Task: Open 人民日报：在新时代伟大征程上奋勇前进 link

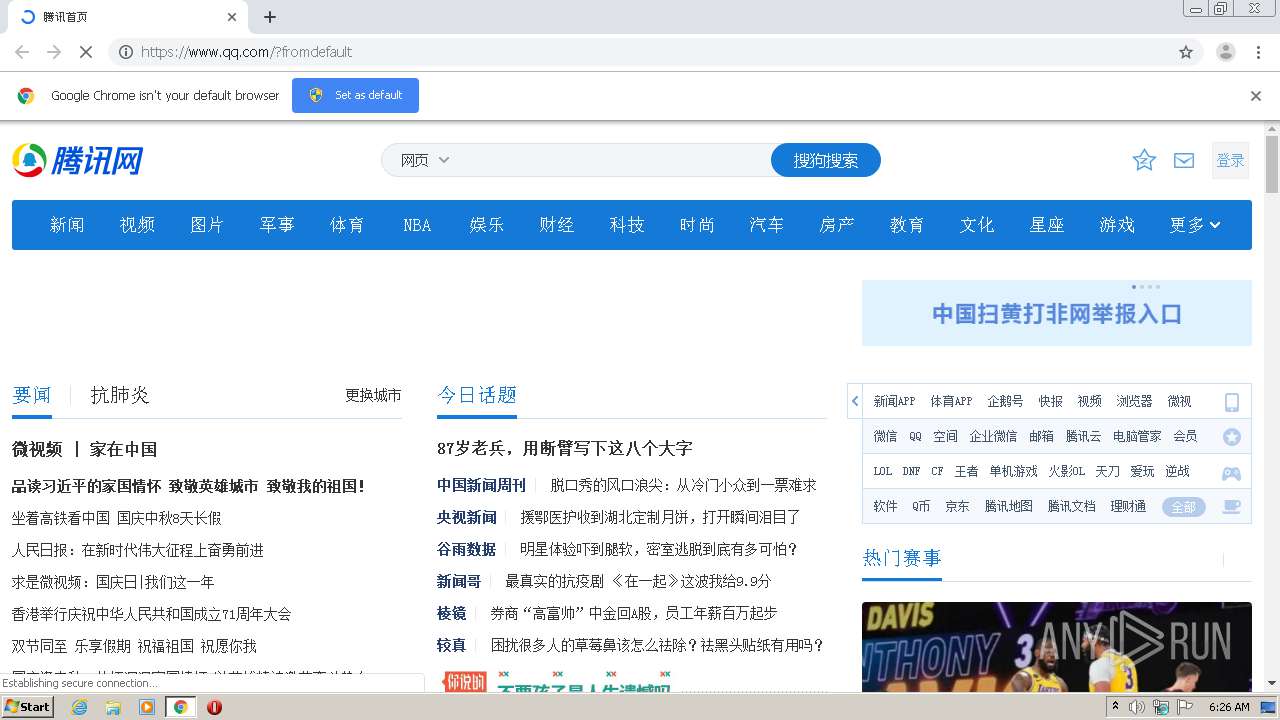Action: [138, 550]
